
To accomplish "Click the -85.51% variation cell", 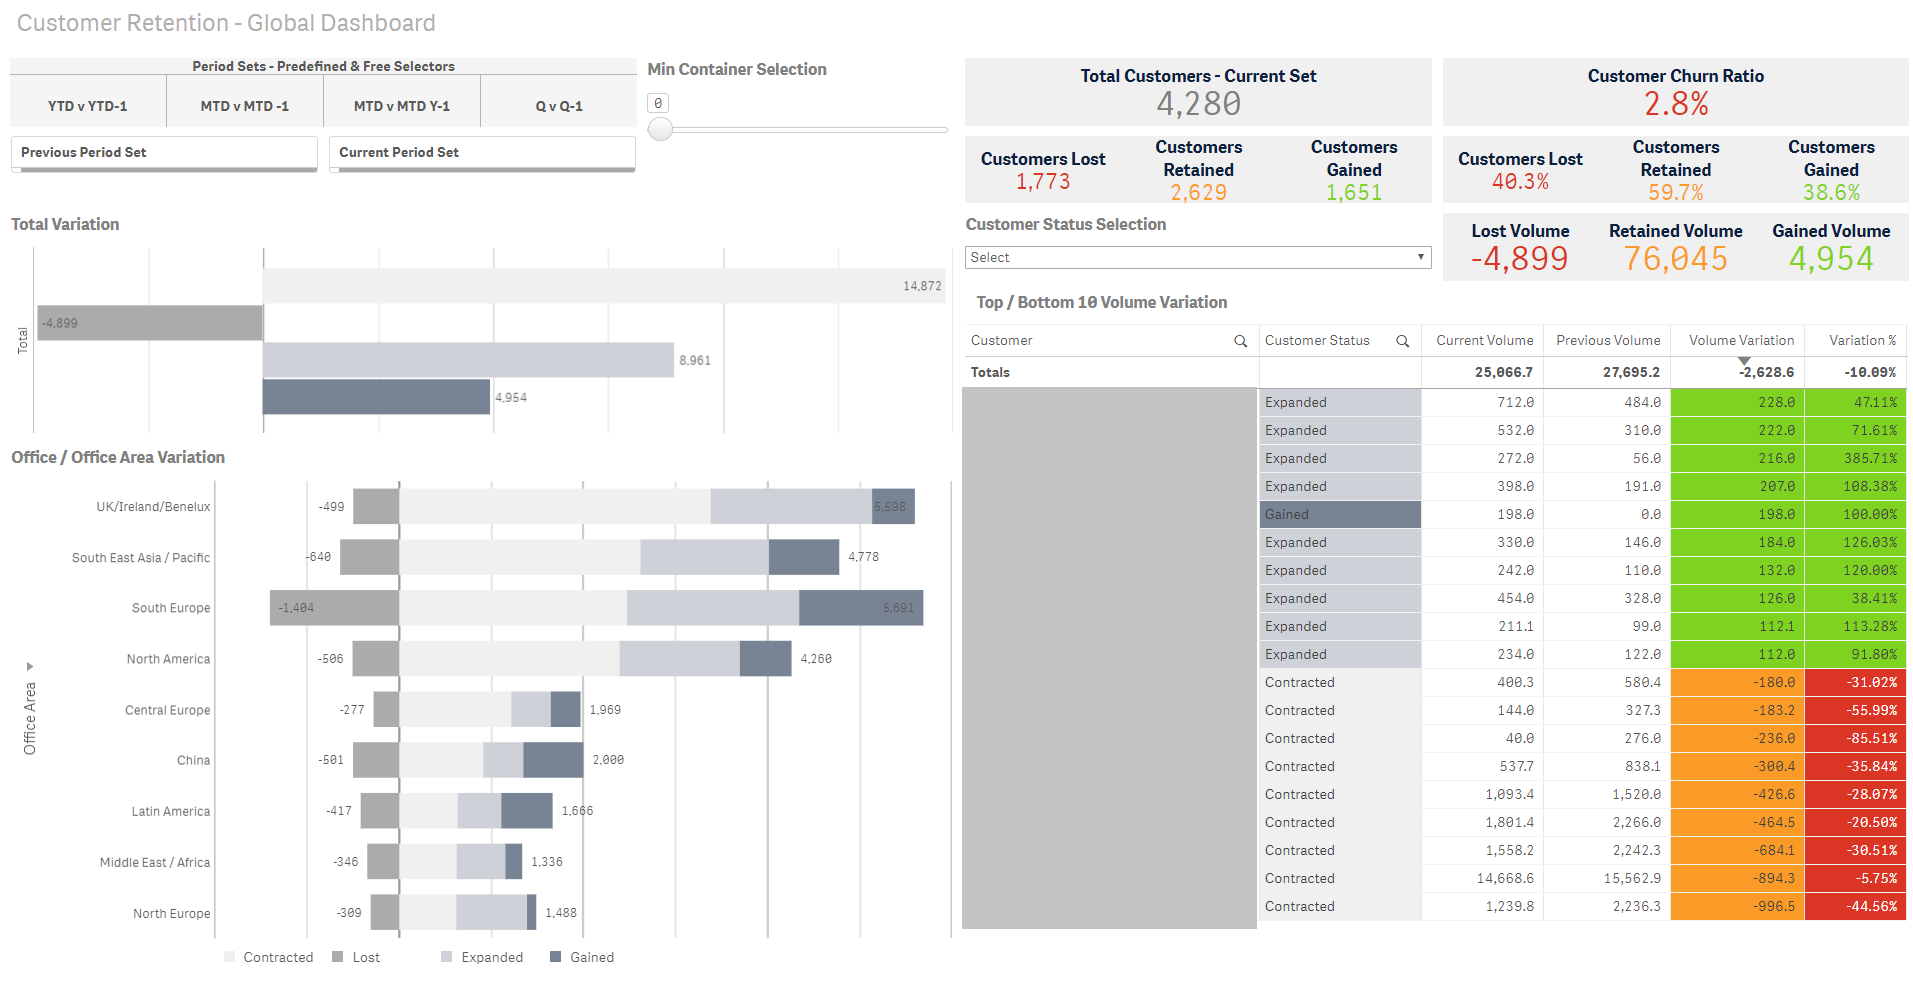I will (1856, 739).
